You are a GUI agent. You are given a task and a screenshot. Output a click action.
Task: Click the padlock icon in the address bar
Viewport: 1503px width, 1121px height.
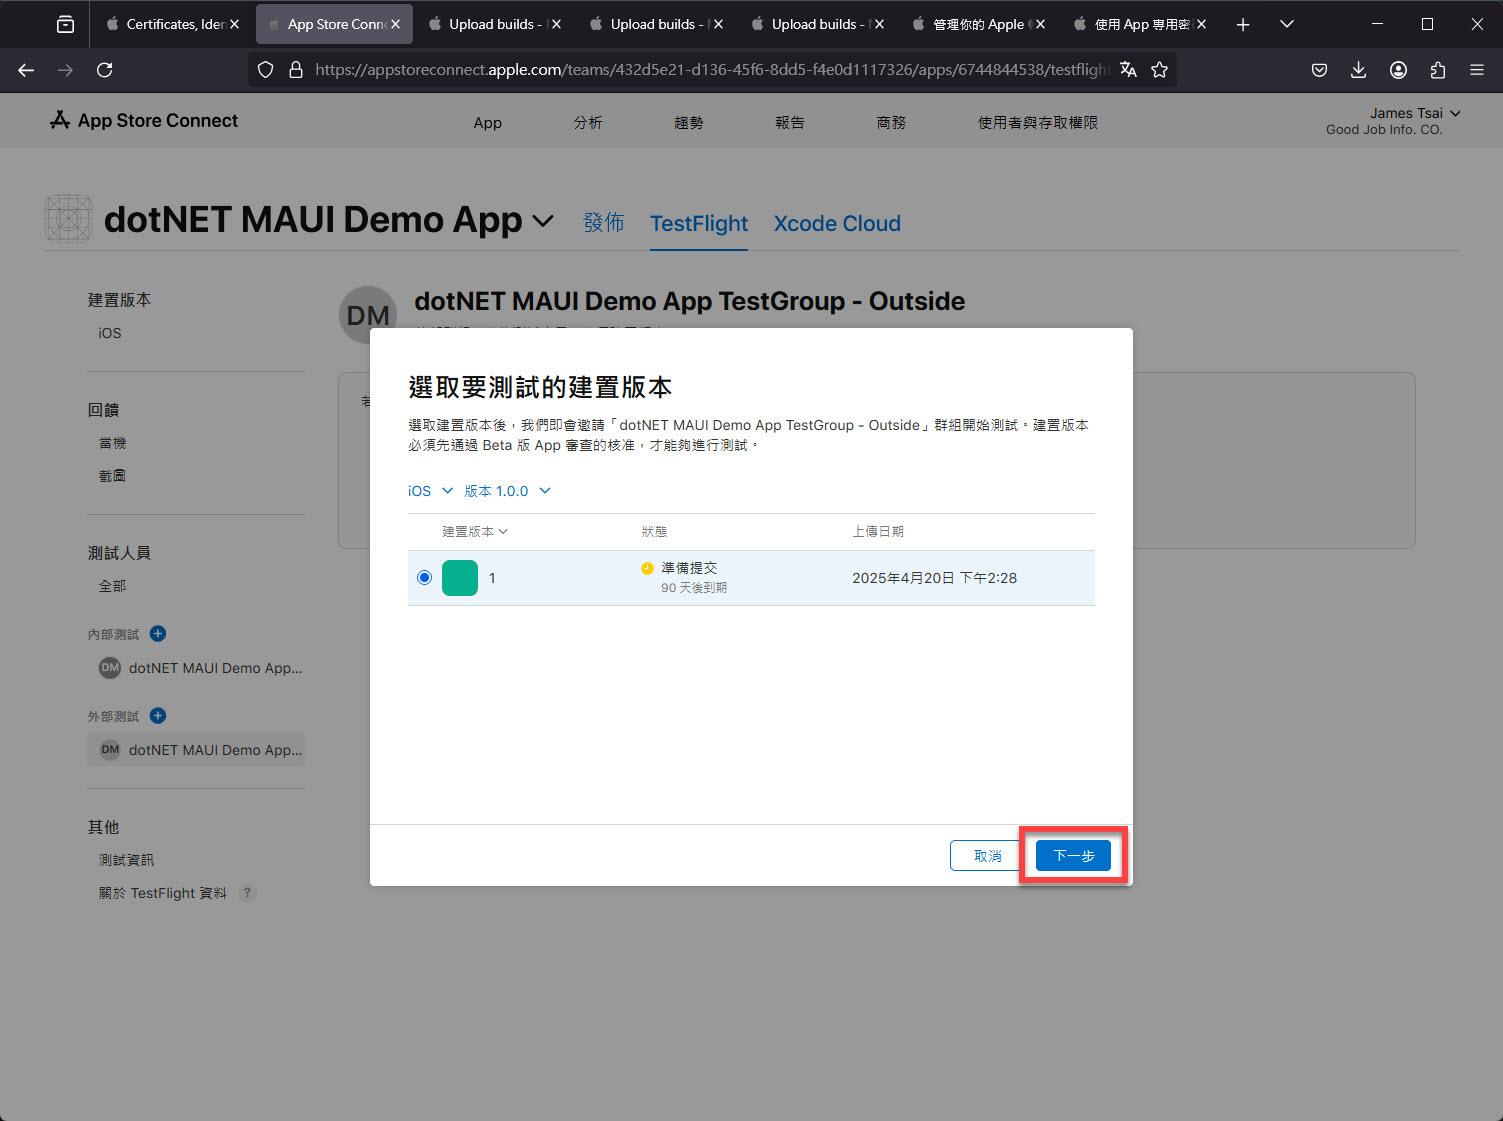pyautogui.click(x=295, y=70)
